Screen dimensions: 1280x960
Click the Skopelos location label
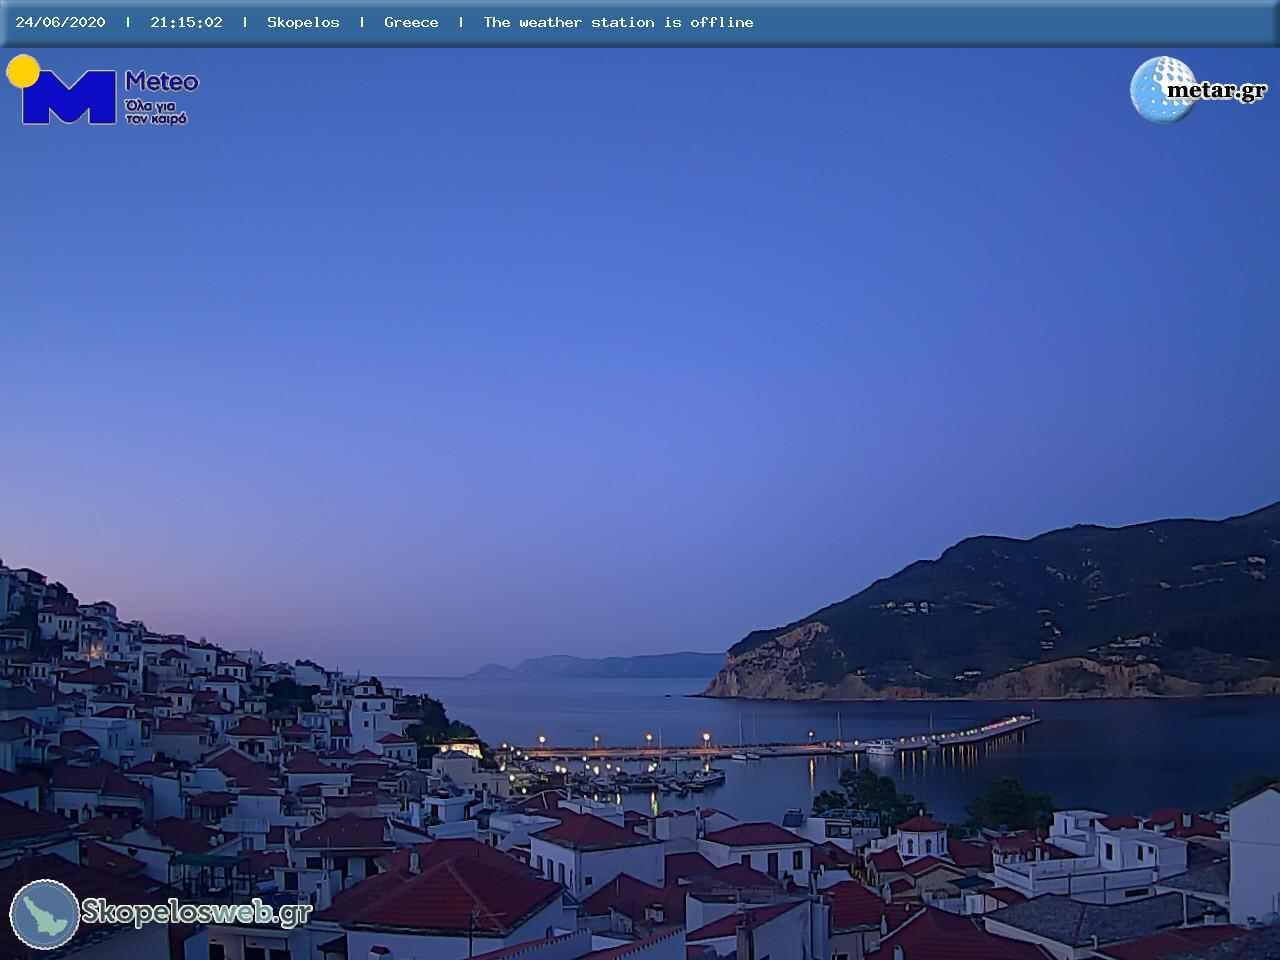(303, 22)
